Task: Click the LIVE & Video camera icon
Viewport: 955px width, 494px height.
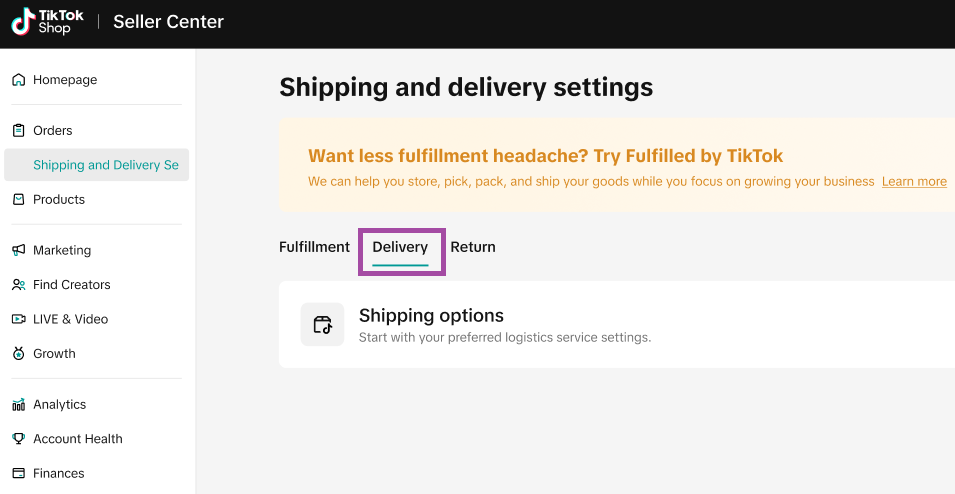Action: (x=18, y=320)
